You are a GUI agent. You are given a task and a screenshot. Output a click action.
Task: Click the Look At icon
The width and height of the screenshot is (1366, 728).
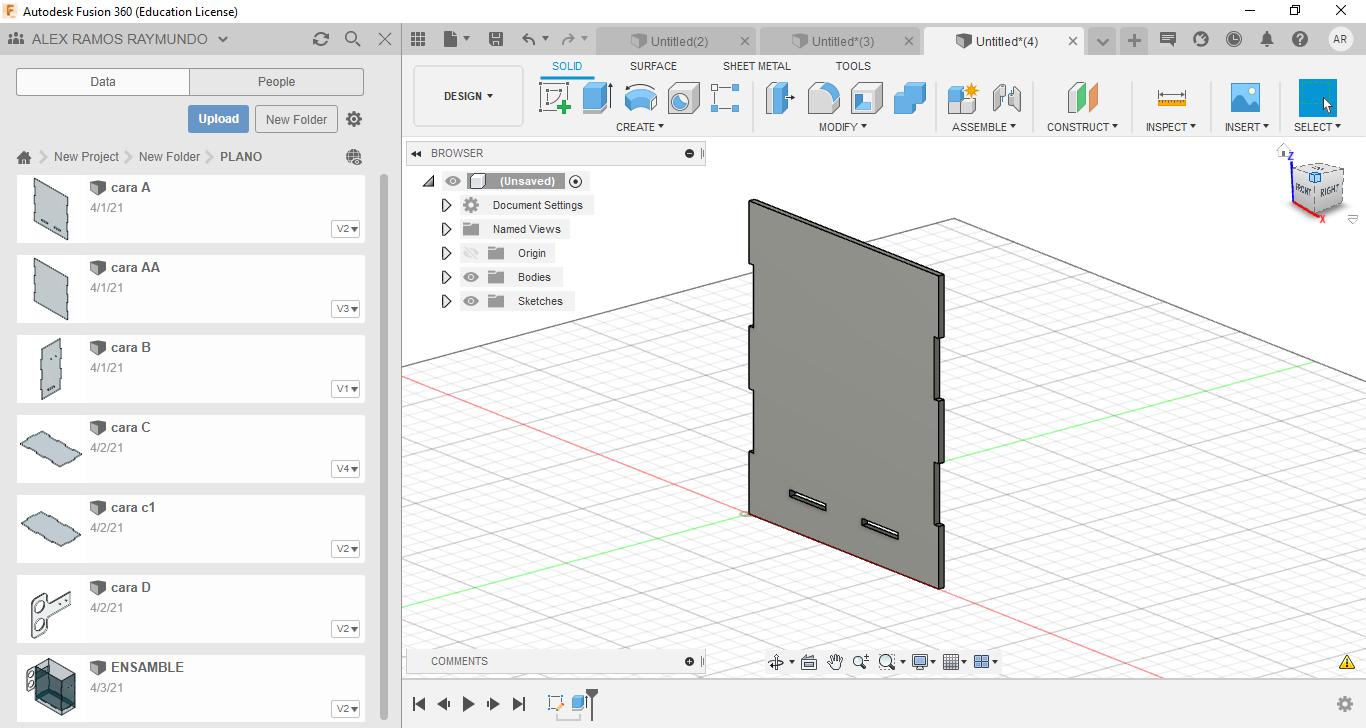click(x=809, y=662)
